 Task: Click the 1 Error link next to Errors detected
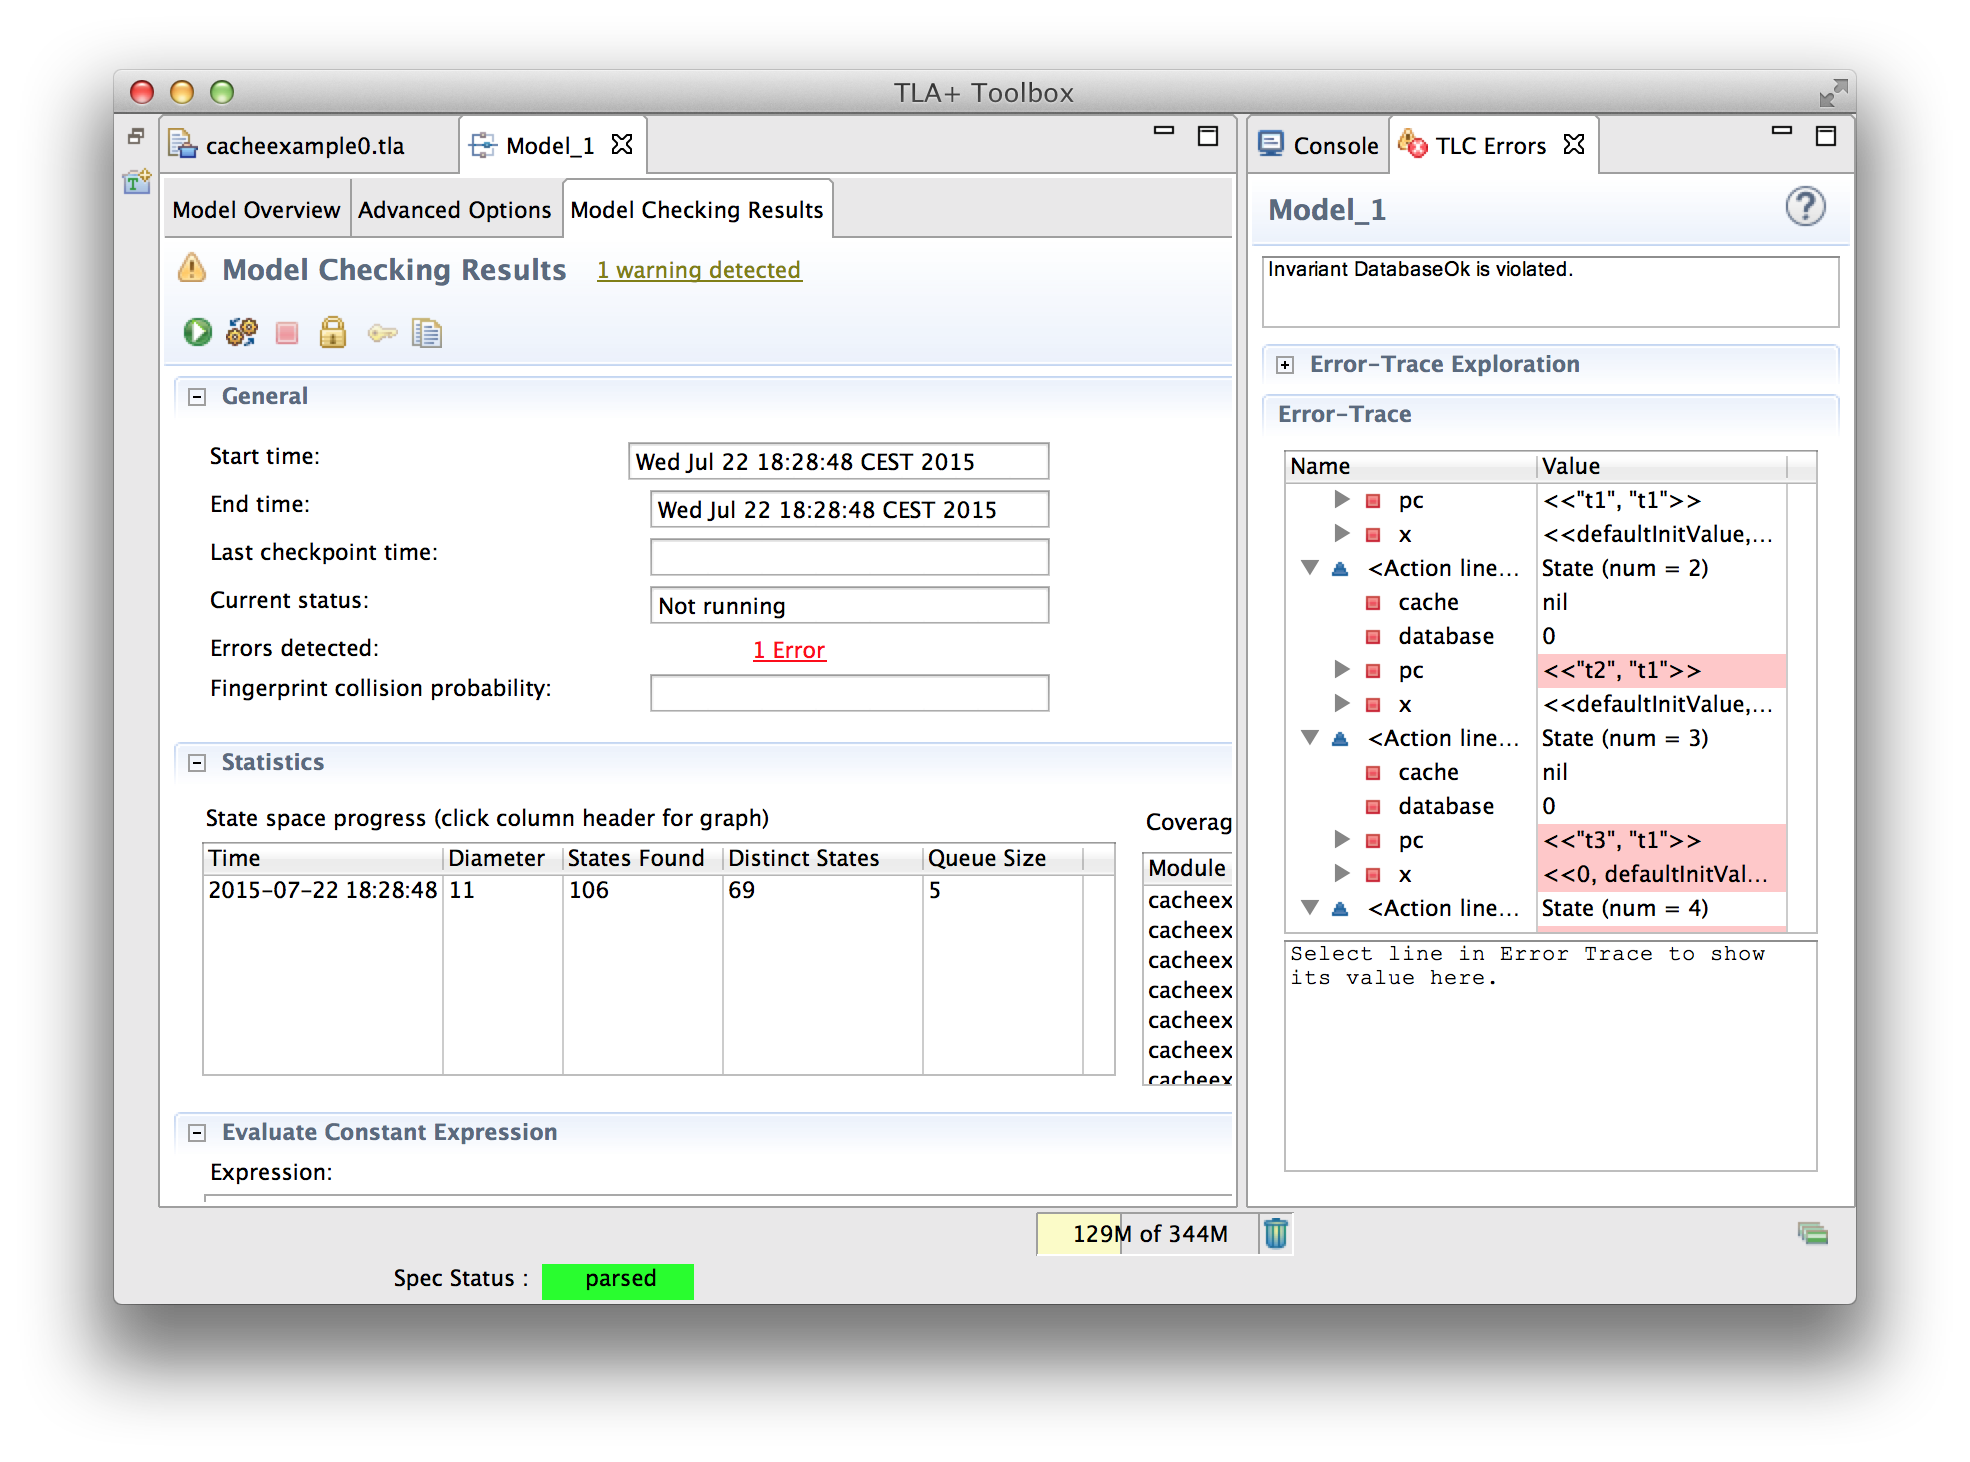[x=789, y=649]
